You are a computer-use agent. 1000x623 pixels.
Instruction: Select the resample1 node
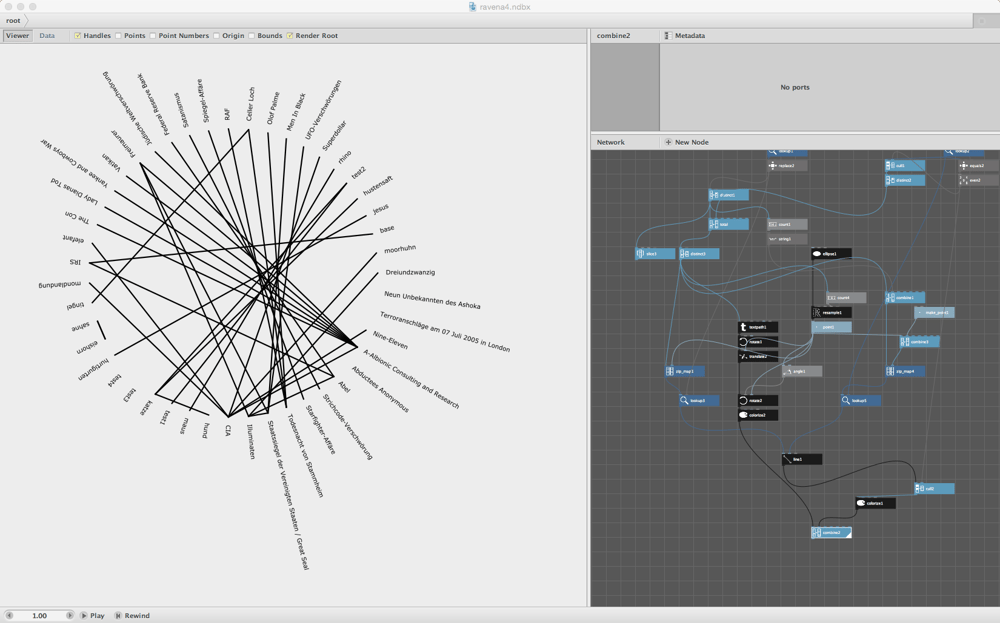(x=831, y=312)
